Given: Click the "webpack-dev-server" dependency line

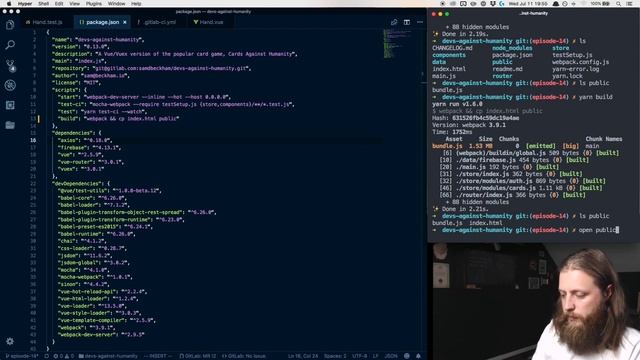Looking at the screenshot, I should (x=101, y=335).
